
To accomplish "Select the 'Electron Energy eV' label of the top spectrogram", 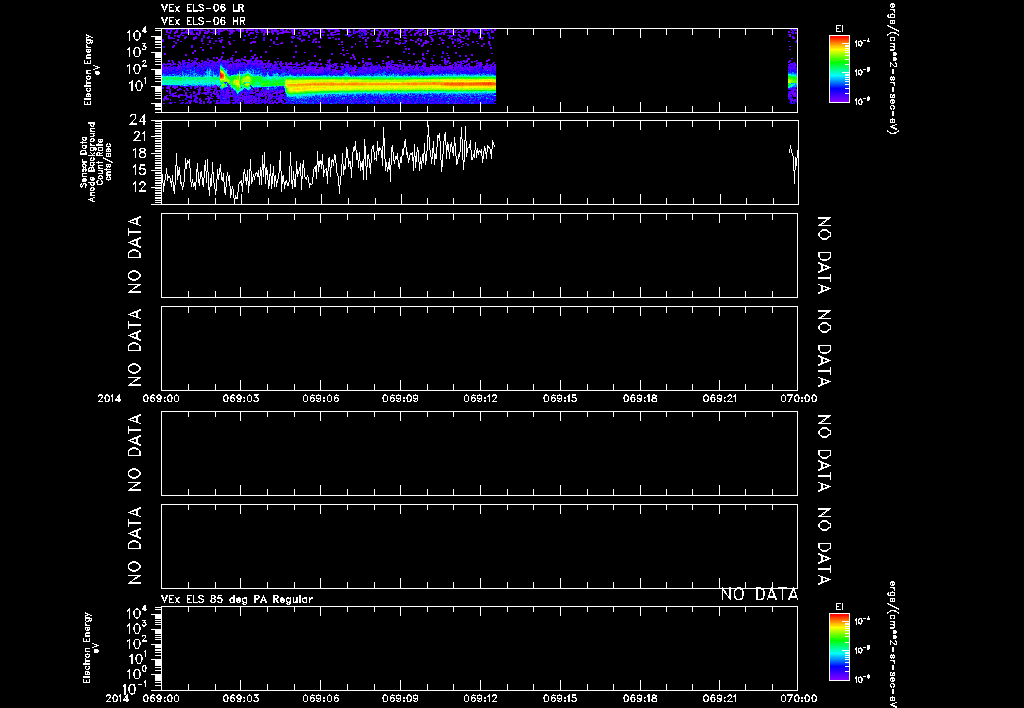I will pos(91,70).
